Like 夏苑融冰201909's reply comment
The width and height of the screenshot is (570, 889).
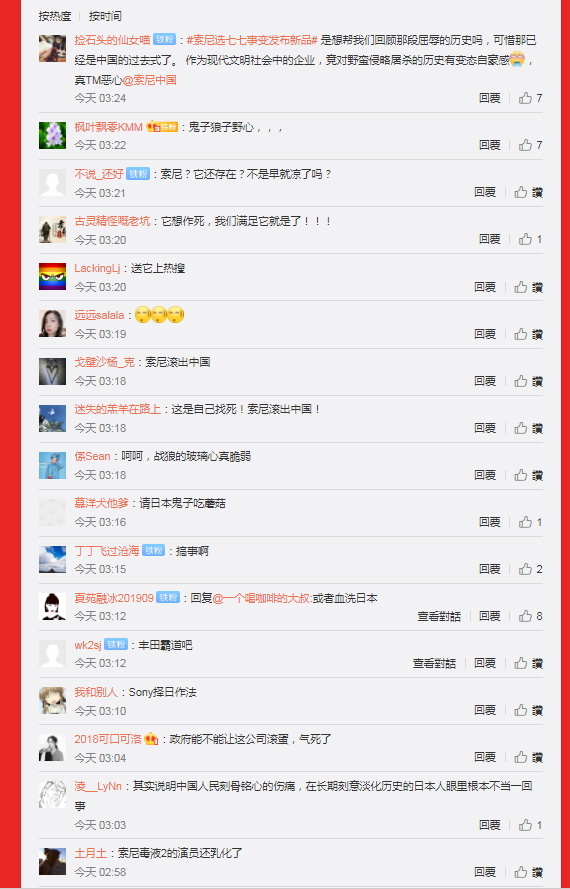click(530, 616)
